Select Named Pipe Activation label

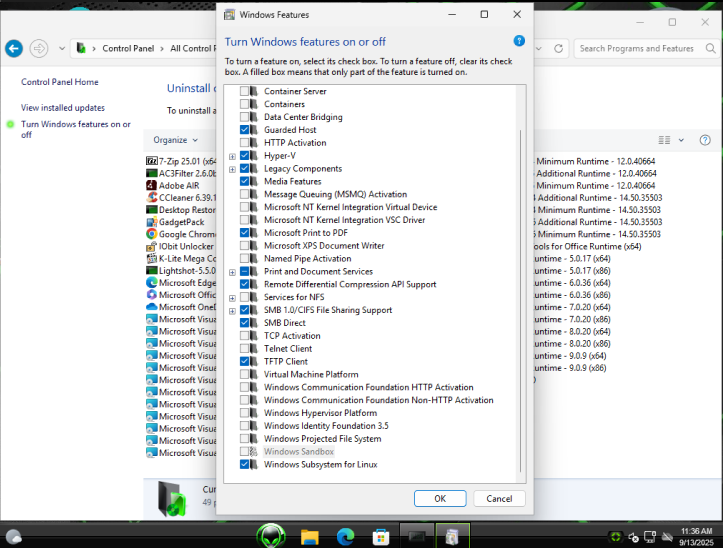click(308, 259)
